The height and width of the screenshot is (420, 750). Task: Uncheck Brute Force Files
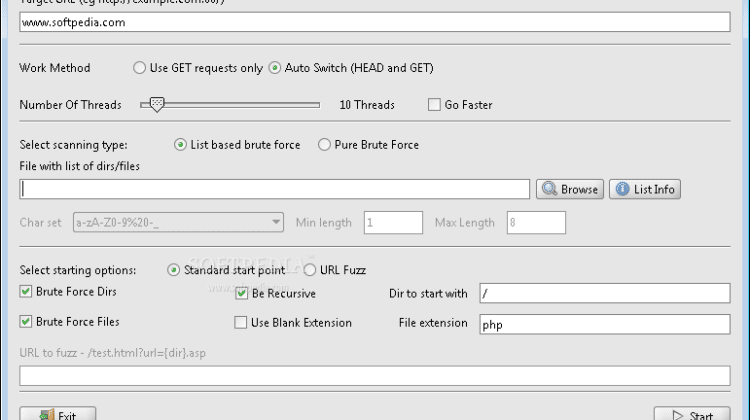26,321
